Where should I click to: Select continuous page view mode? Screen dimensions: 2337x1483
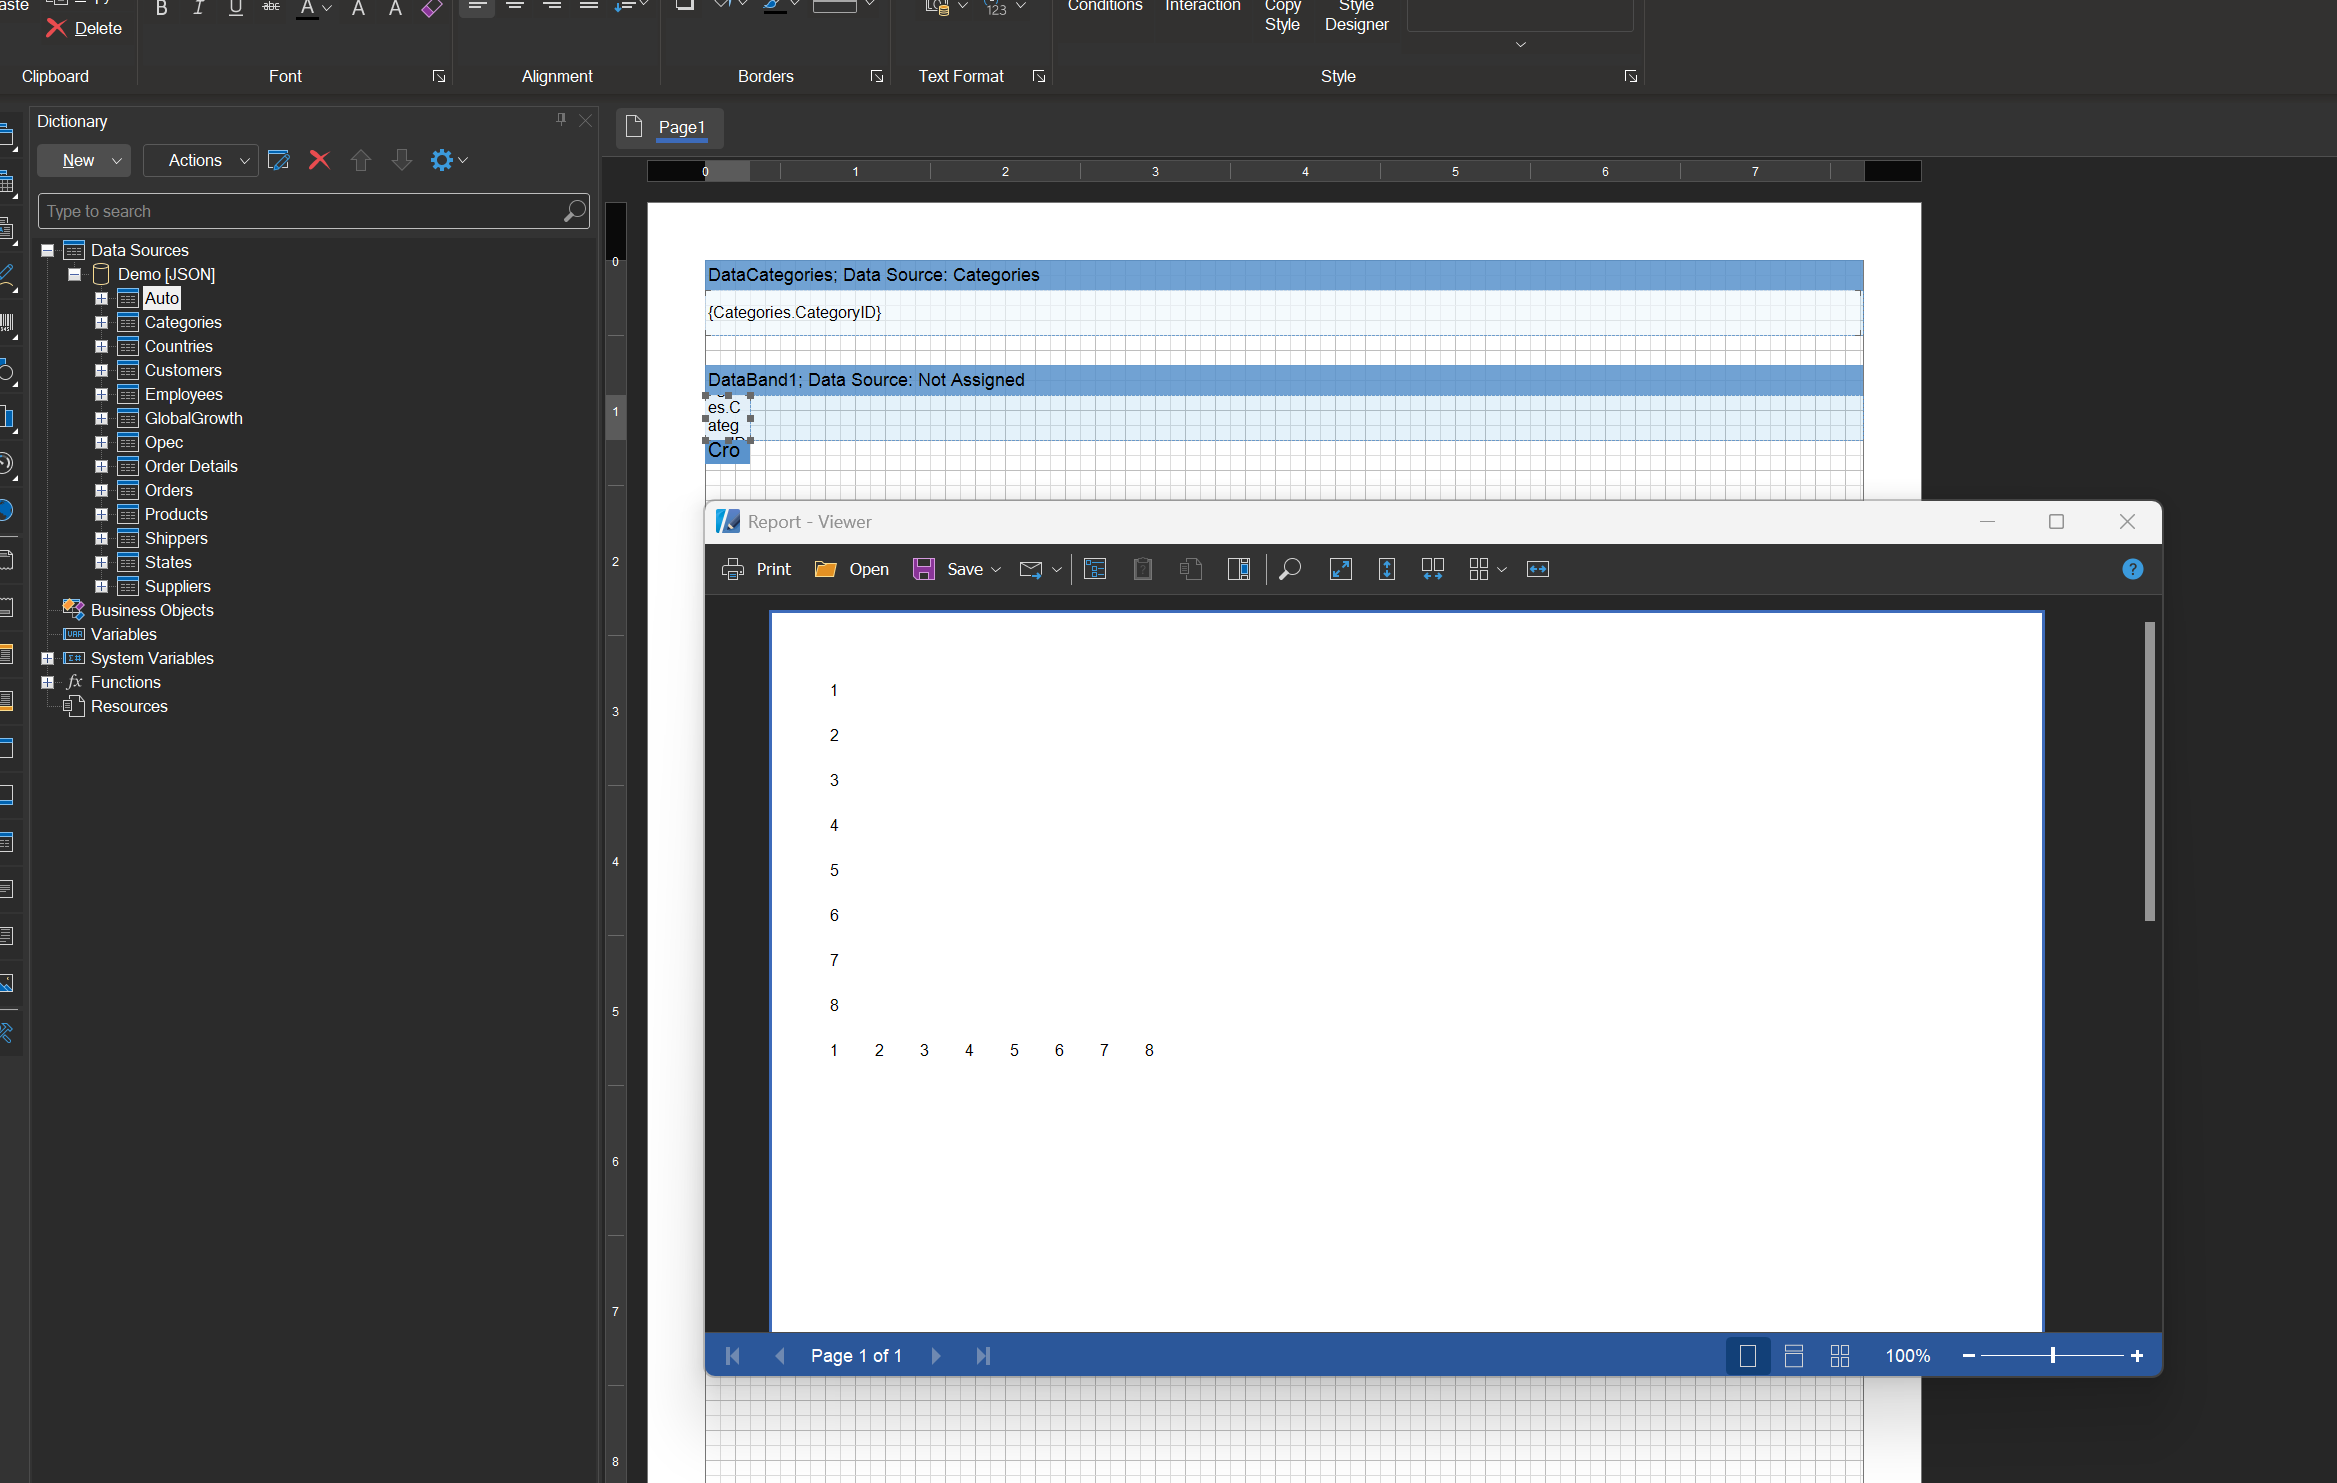tap(1794, 1356)
